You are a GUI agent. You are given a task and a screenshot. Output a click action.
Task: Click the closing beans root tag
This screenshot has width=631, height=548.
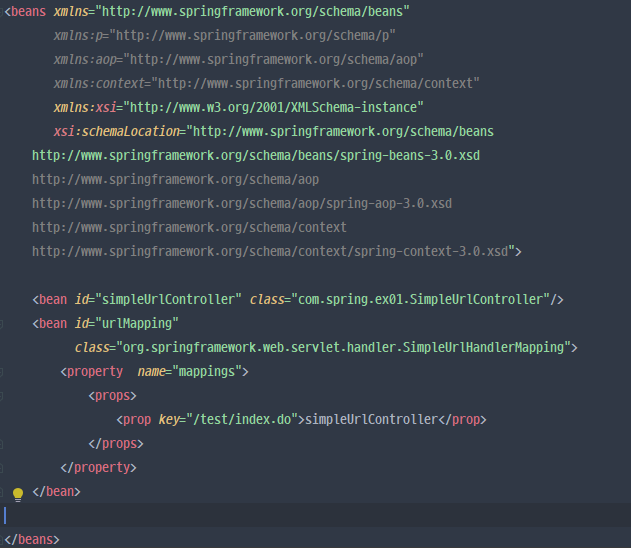(32, 539)
